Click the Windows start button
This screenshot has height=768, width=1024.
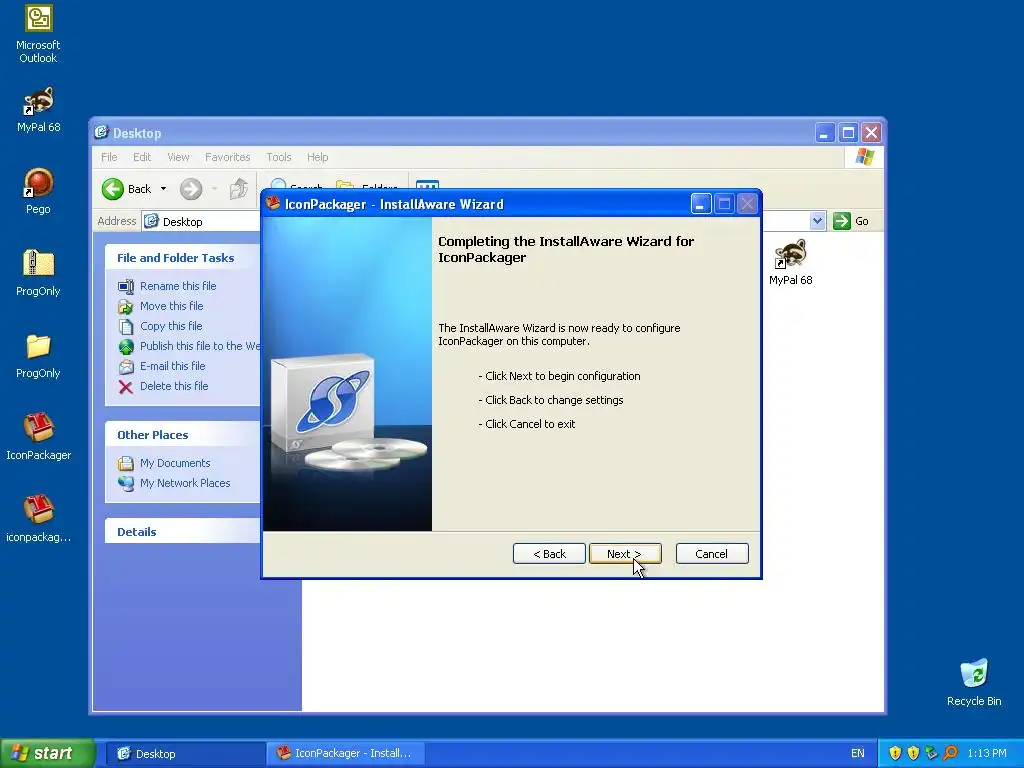(48, 754)
